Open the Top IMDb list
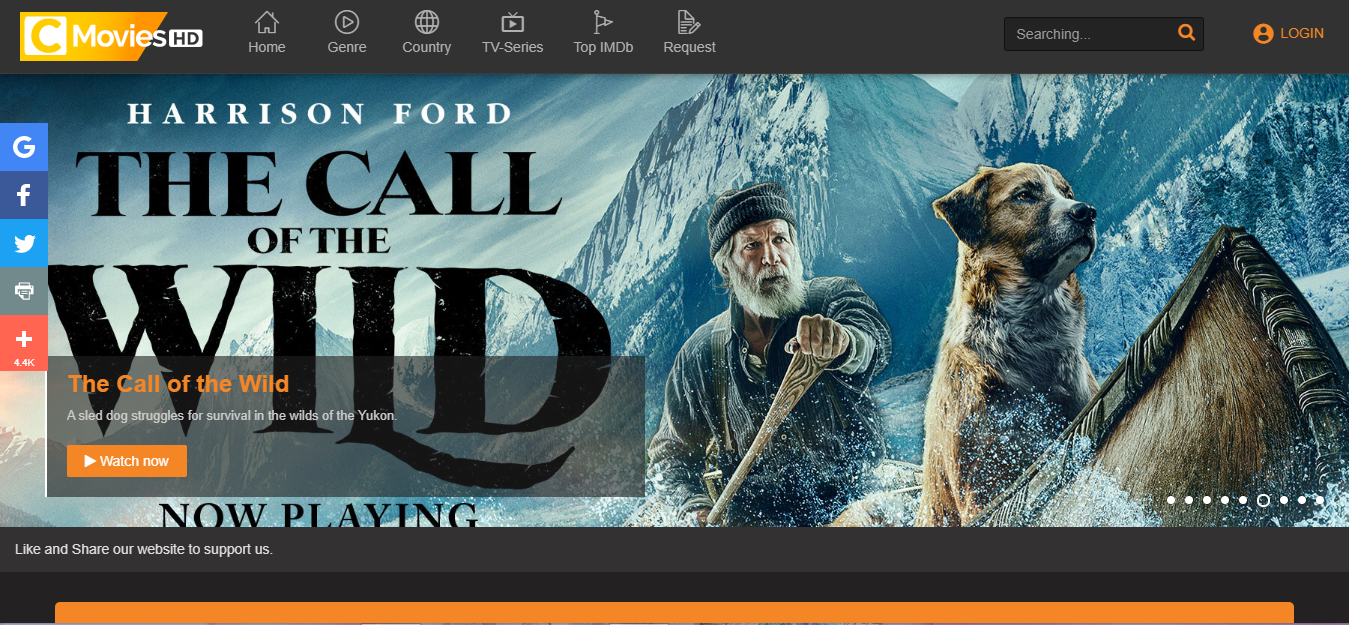Screen dimensions: 1349x625 point(603,33)
